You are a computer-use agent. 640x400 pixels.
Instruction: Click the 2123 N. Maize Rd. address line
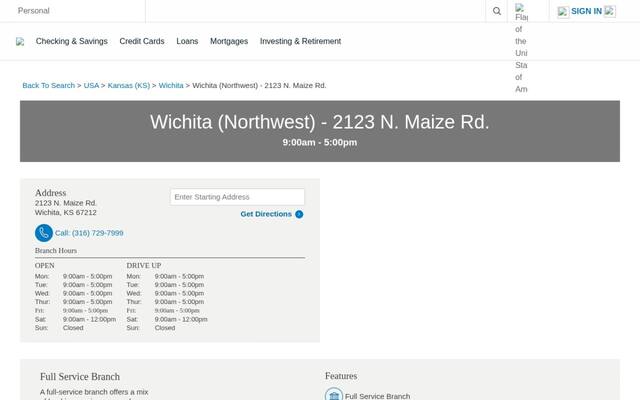coord(66,203)
